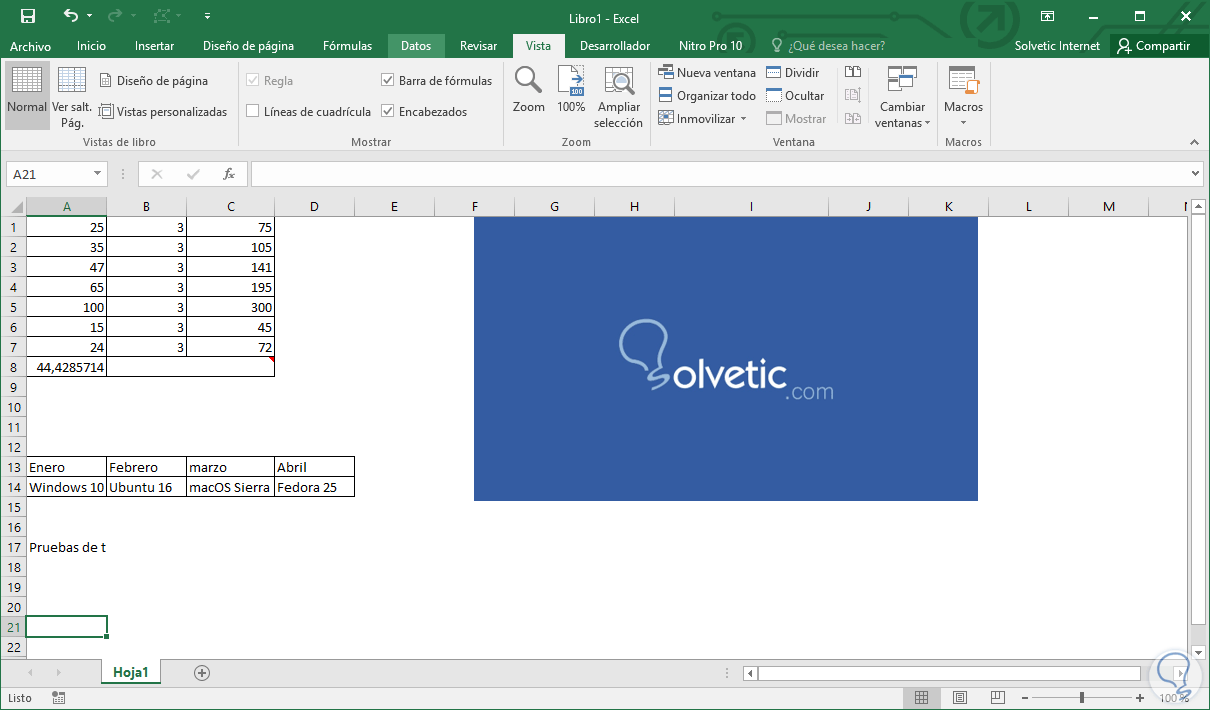The height and width of the screenshot is (710, 1210).
Task: Enable Líneas de cuadrícula checkbox
Action: click(252, 112)
